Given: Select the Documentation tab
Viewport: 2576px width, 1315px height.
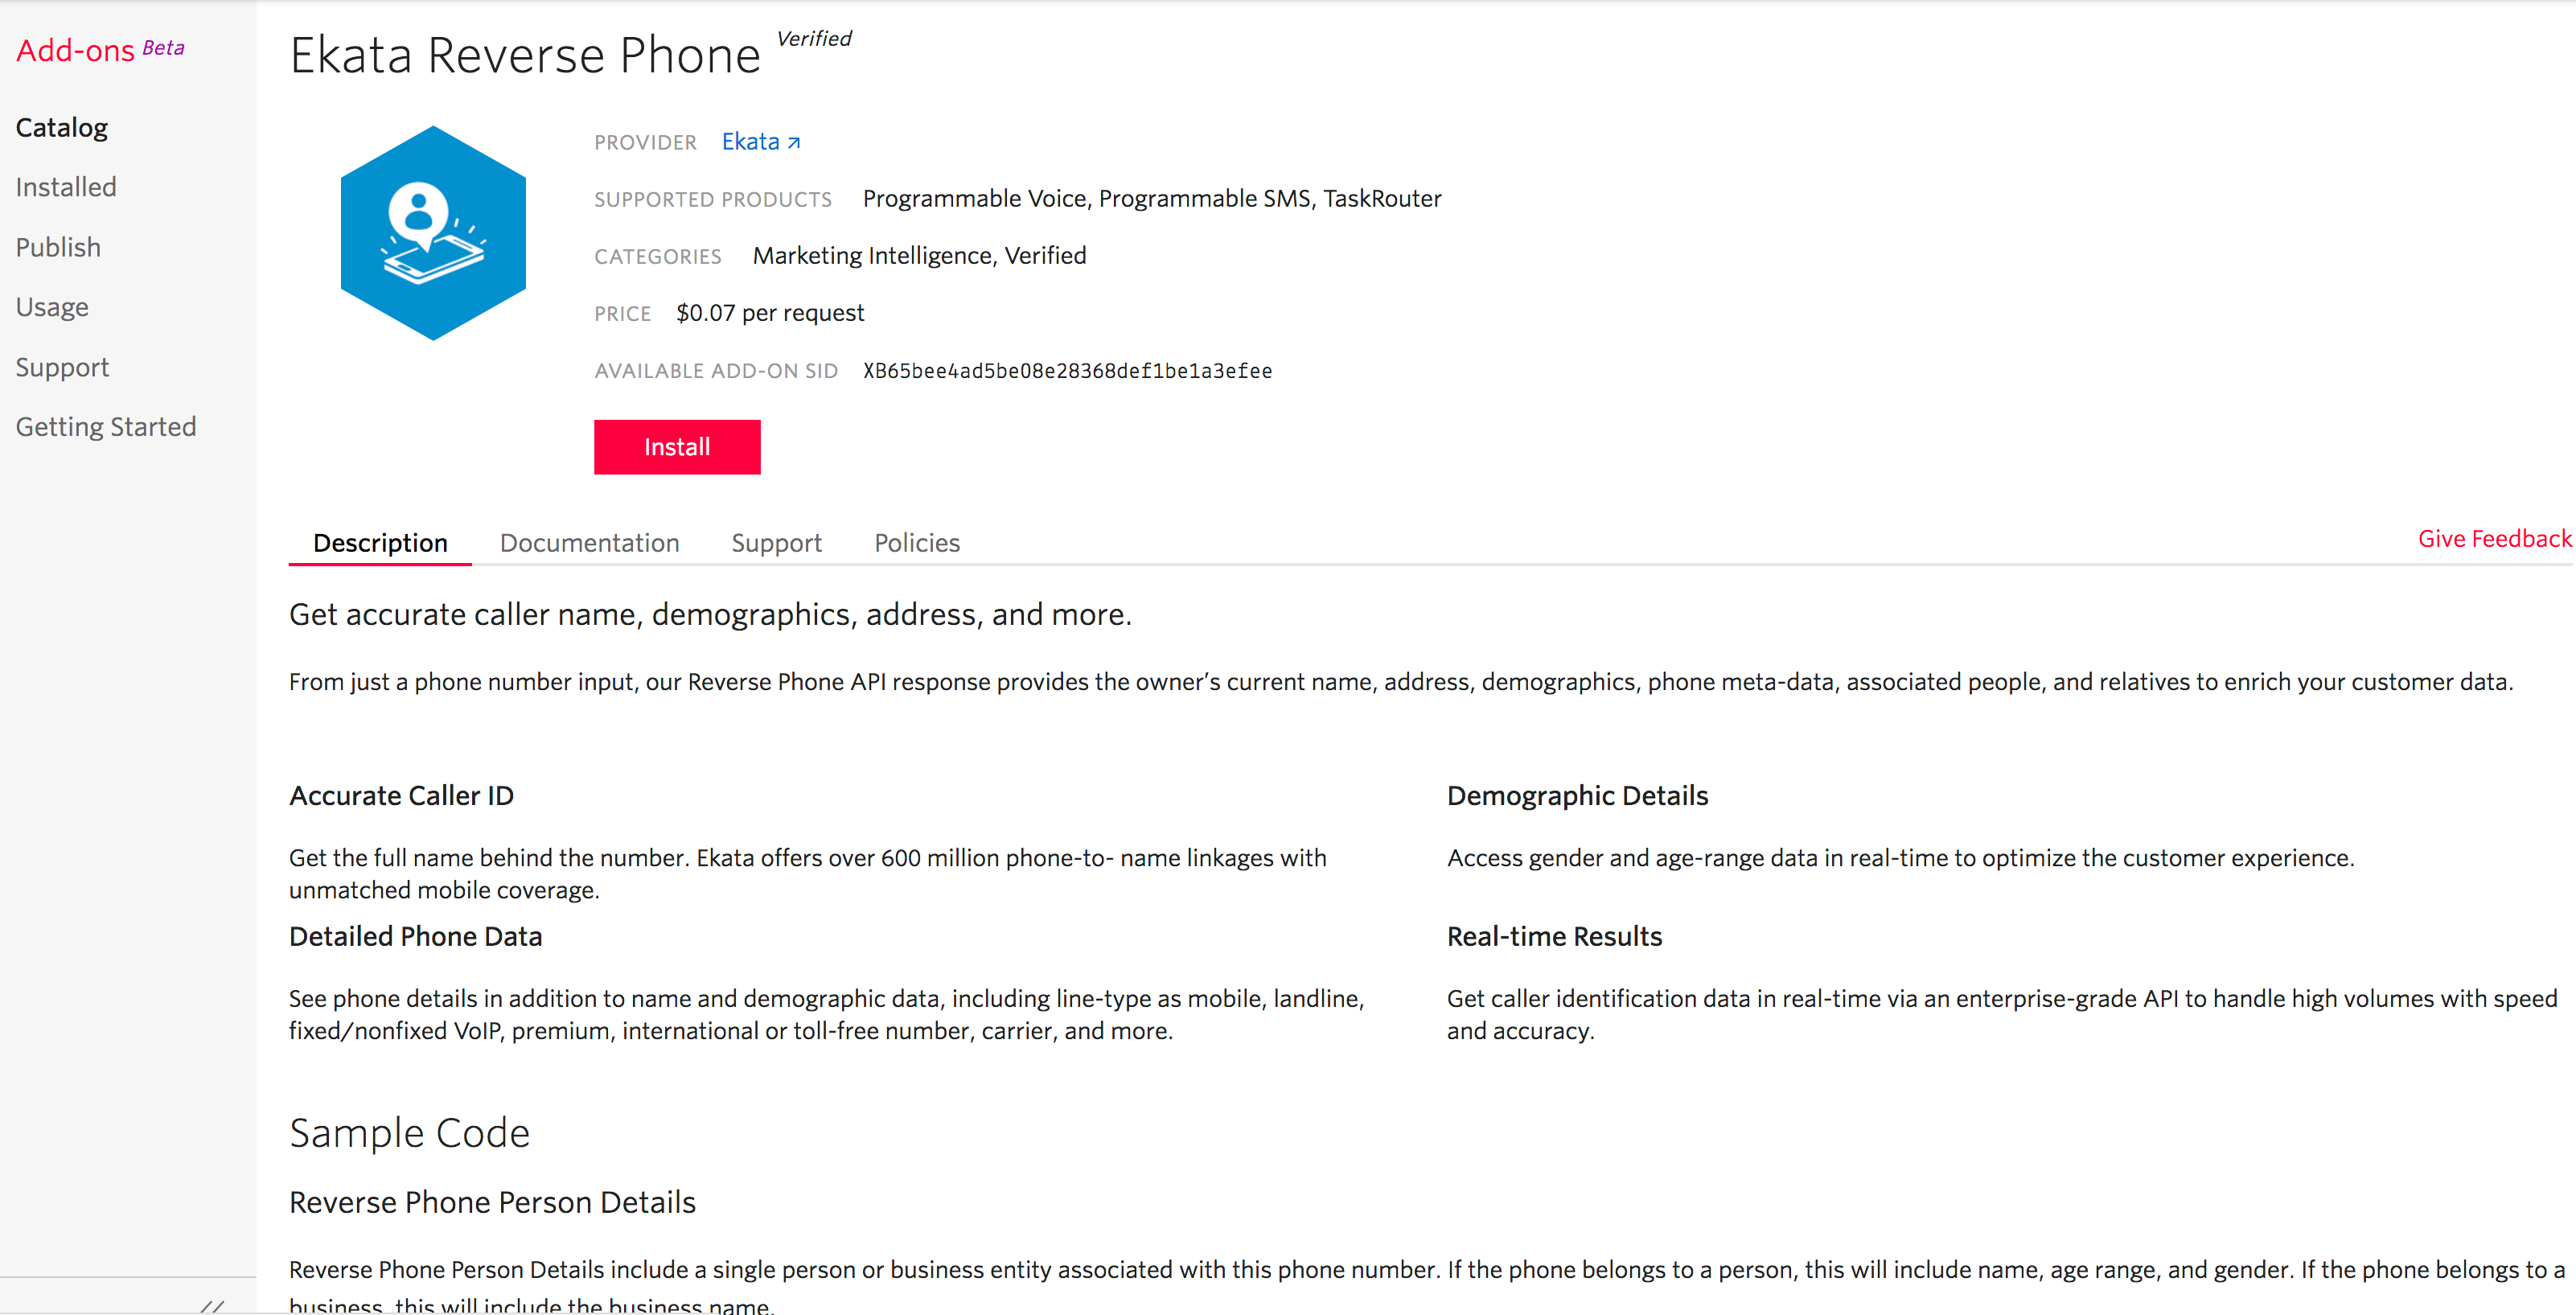Looking at the screenshot, I should [x=590, y=540].
